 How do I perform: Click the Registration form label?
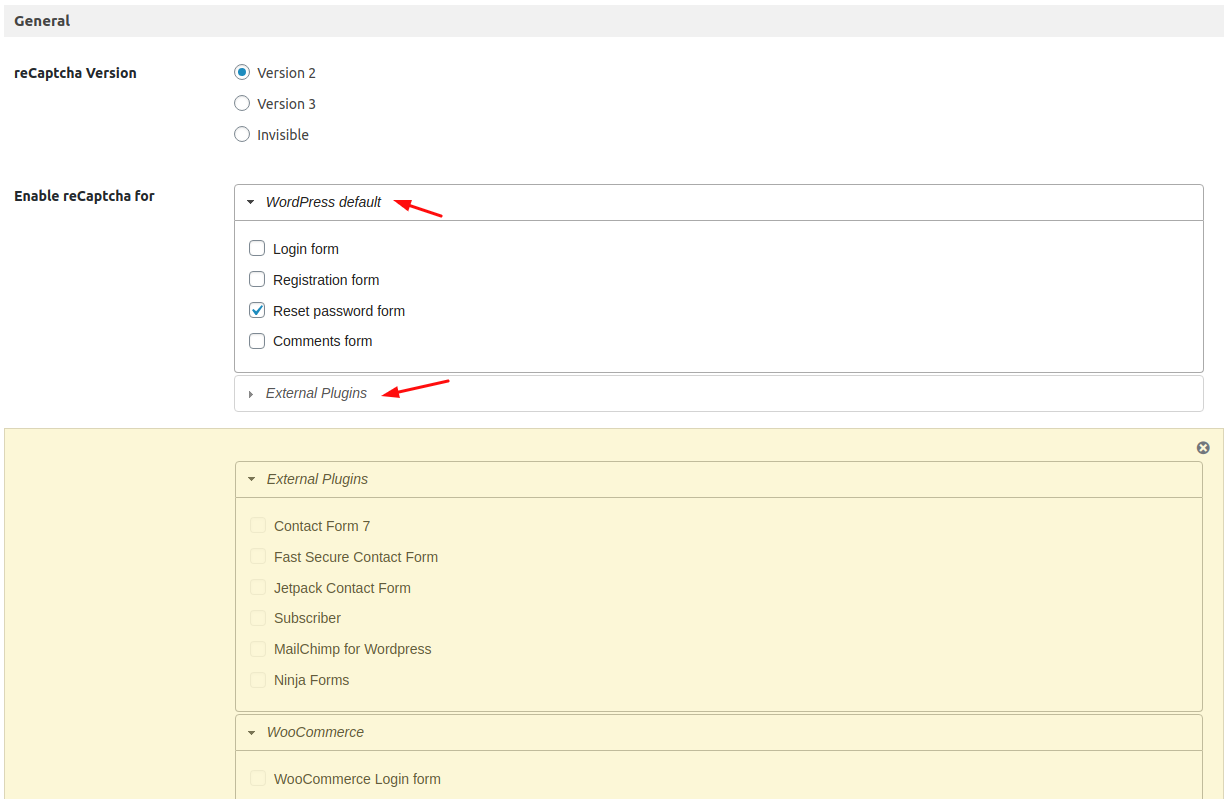point(326,280)
